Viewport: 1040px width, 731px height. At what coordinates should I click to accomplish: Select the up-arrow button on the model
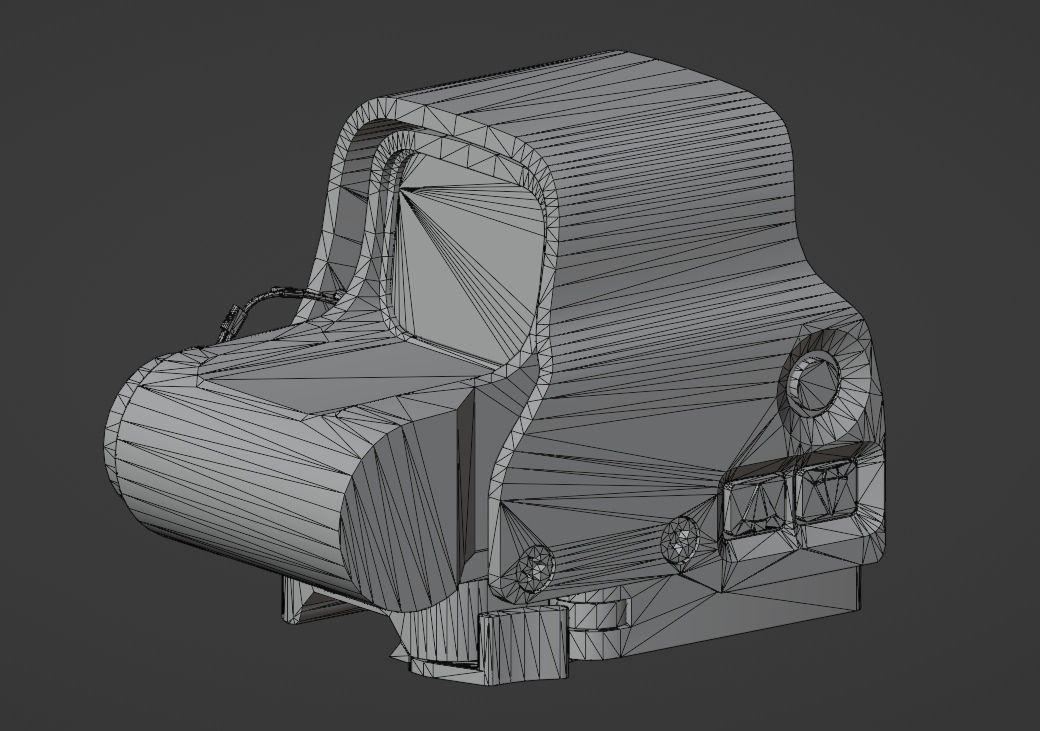click(x=757, y=509)
